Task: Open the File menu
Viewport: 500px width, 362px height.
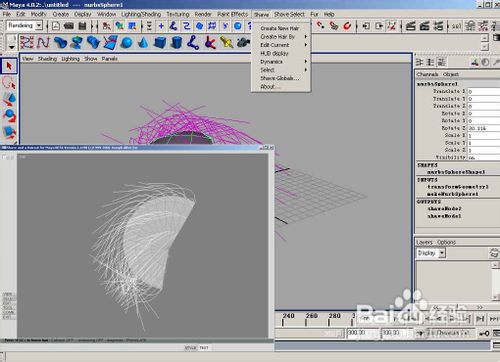Action: tap(7, 14)
